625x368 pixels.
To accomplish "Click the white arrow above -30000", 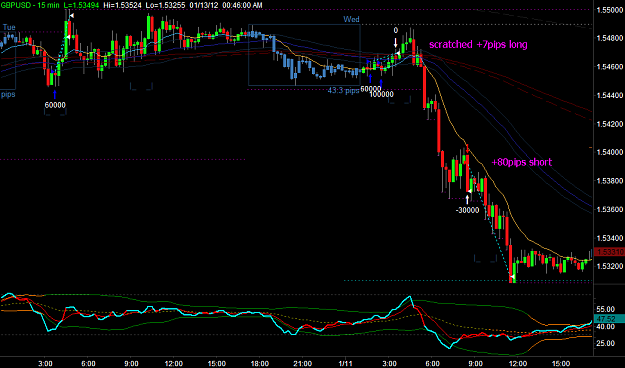I will [x=468, y=199].
